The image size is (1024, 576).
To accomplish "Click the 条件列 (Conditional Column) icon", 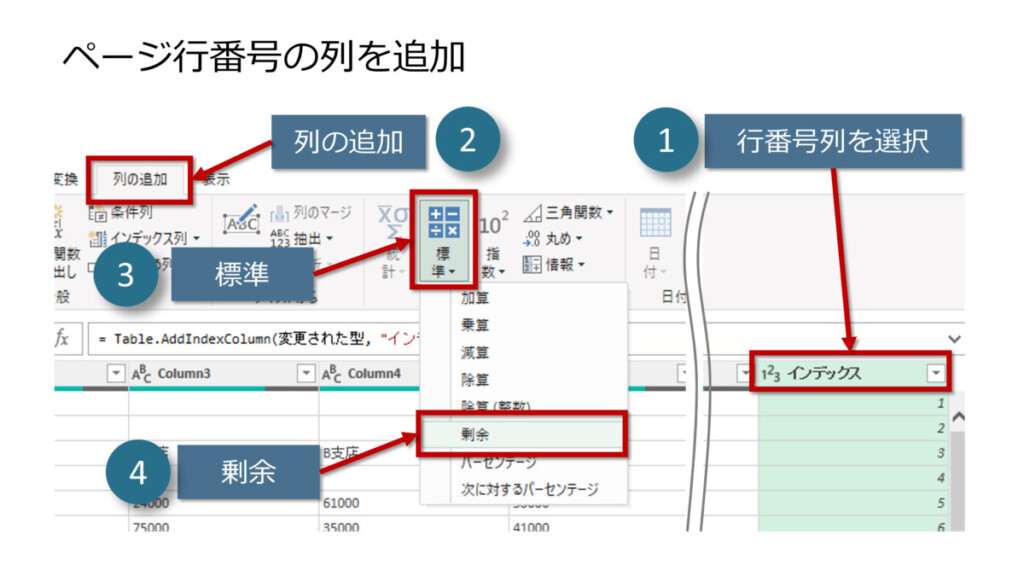I will point(97,212).
